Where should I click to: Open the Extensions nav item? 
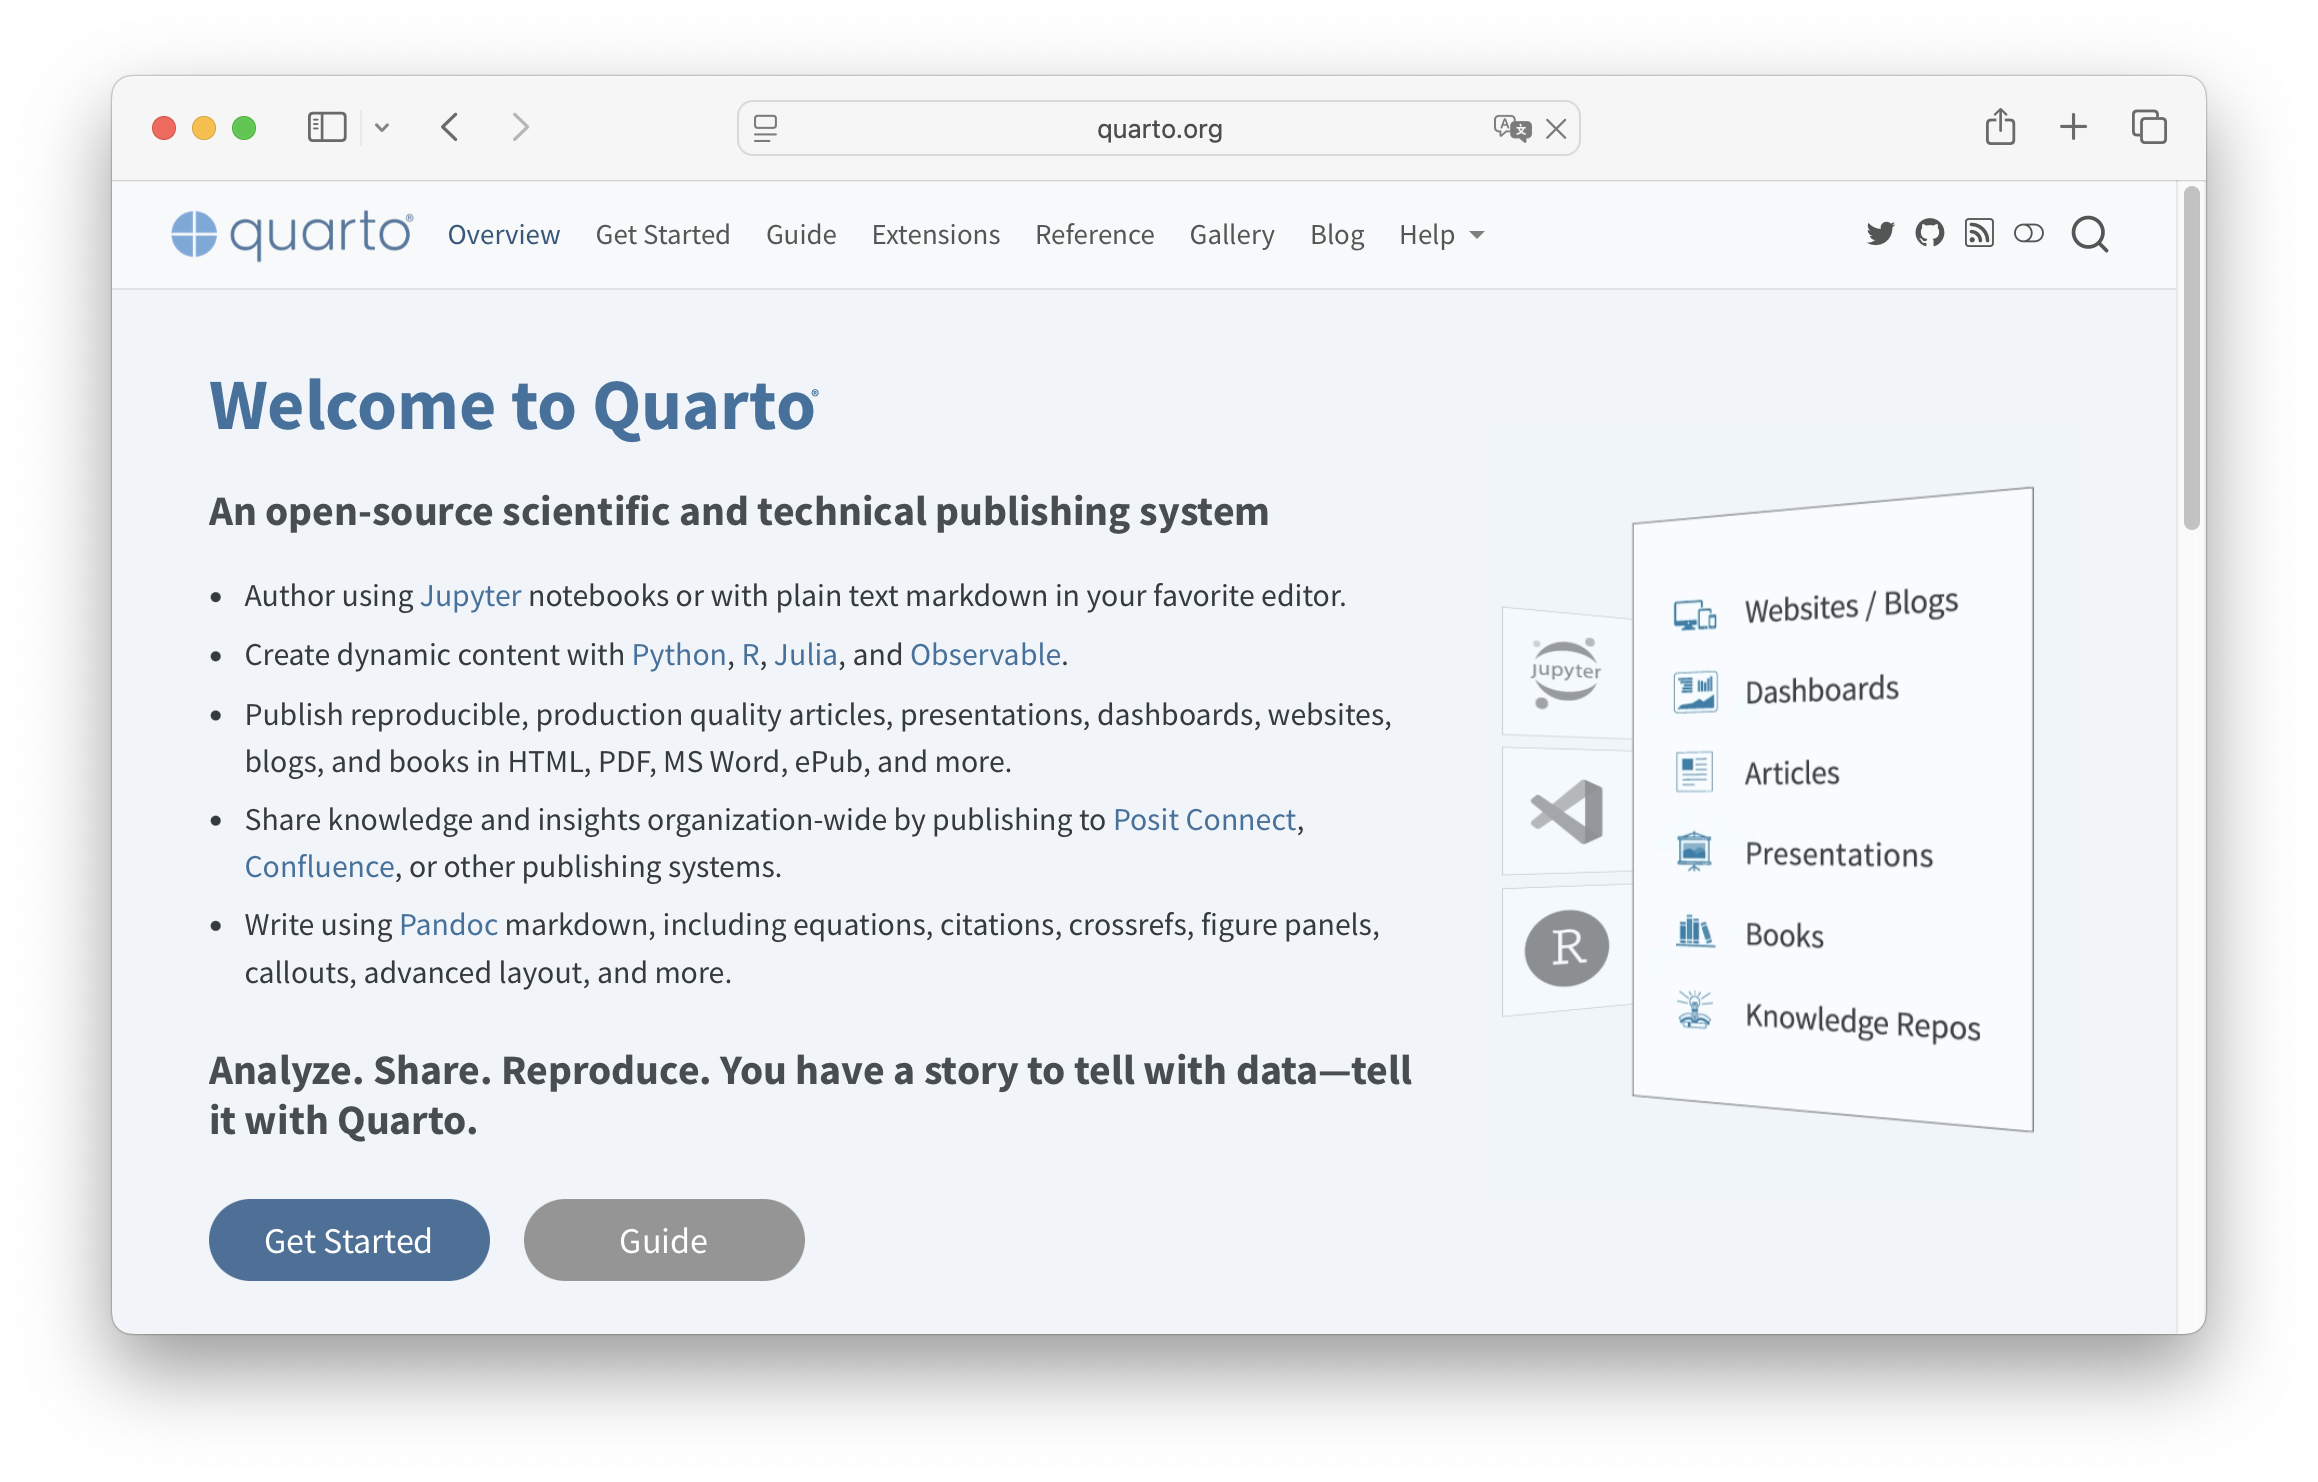936,235
